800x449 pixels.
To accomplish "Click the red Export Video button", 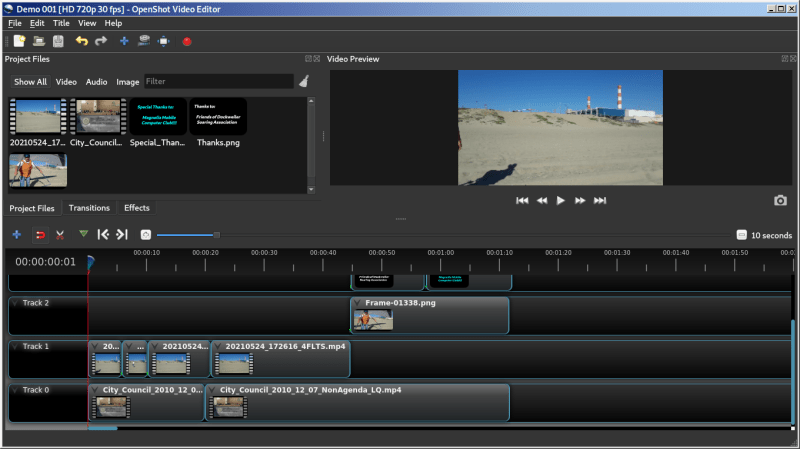I will pyautogui.click(x=186, y=41).
